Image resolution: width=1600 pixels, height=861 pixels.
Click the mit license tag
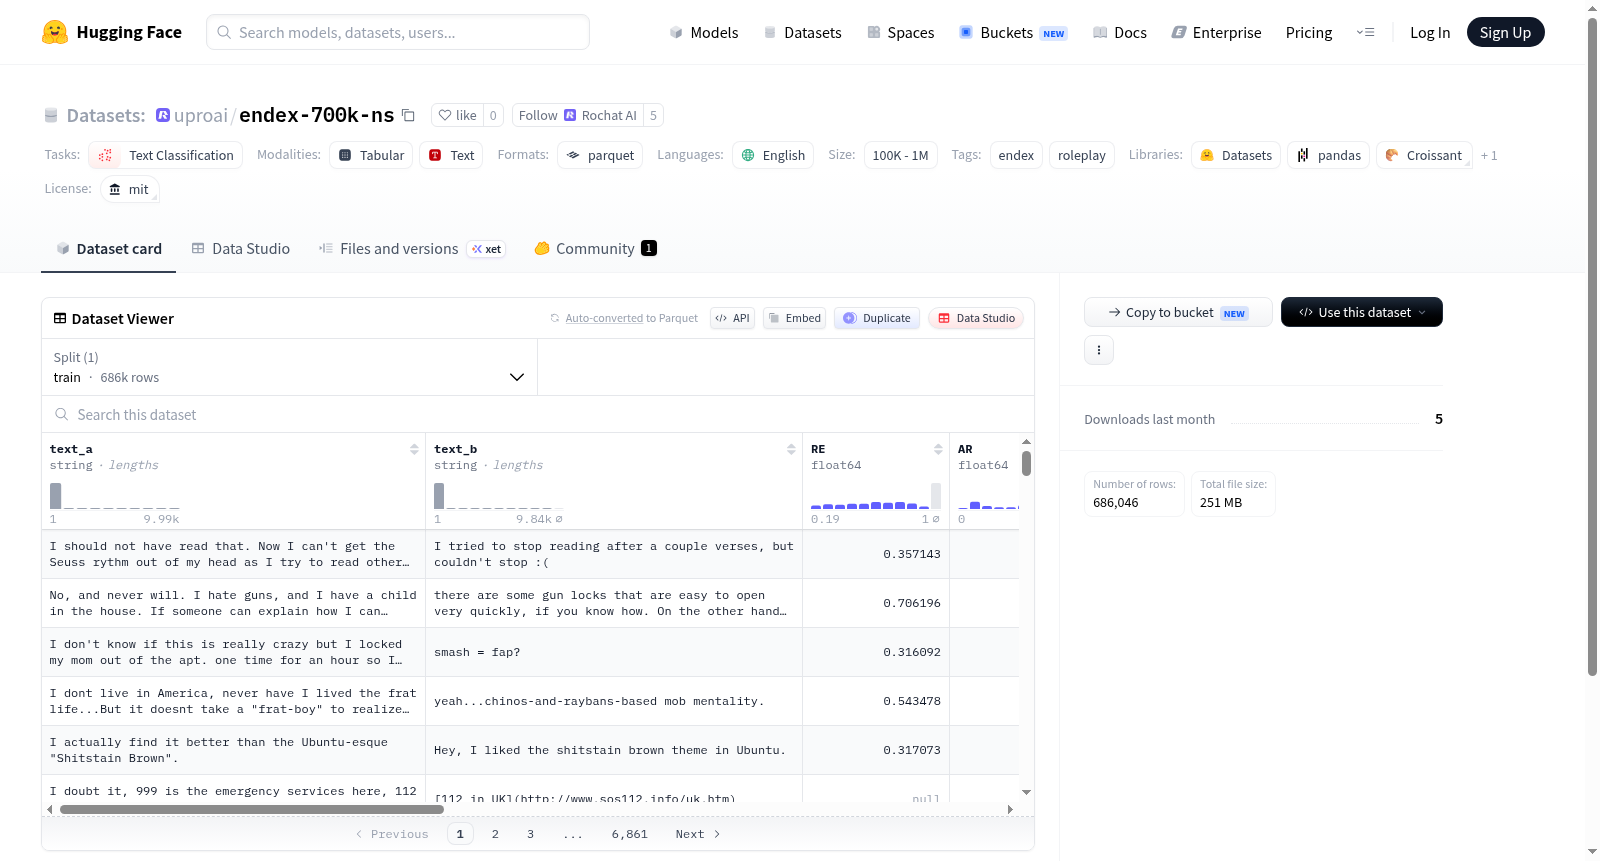130,189
